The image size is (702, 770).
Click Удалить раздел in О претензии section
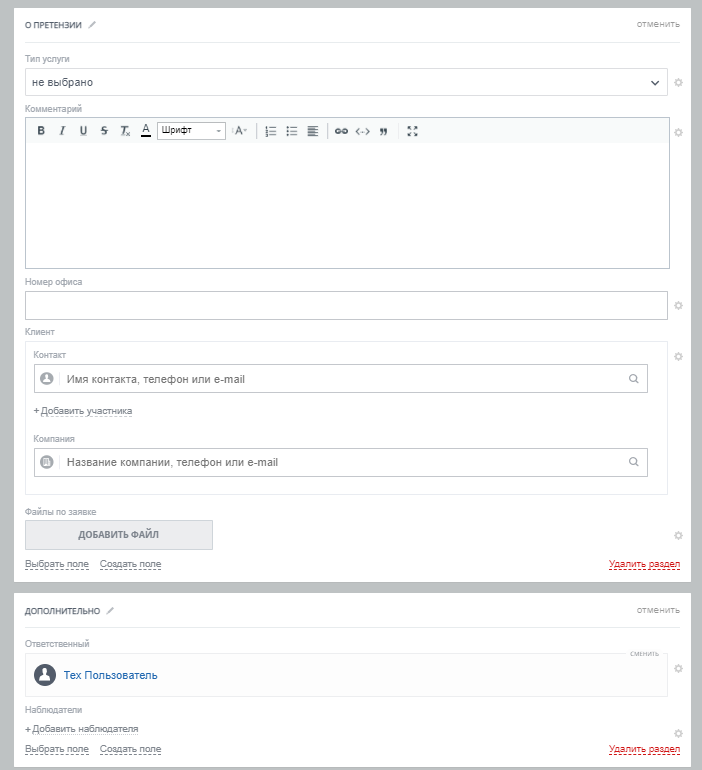point(644,565)
